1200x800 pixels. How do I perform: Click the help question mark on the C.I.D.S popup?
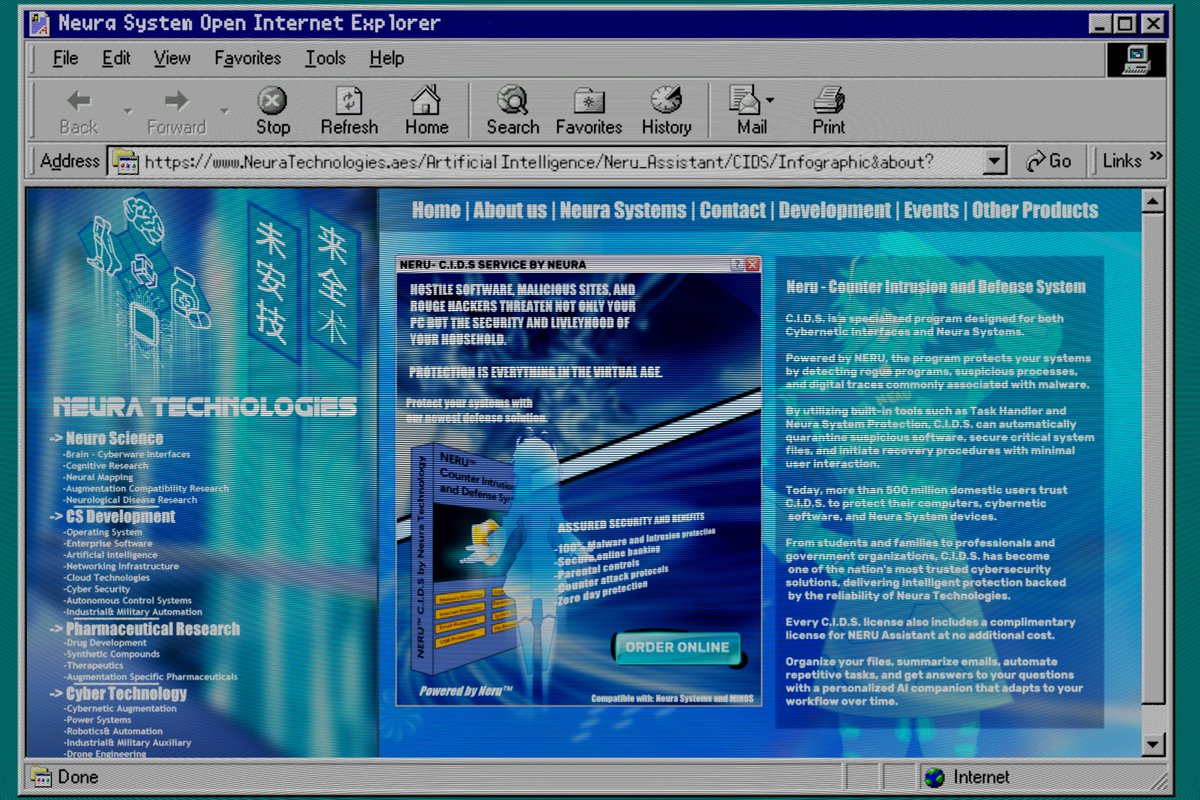click(737, 265)
